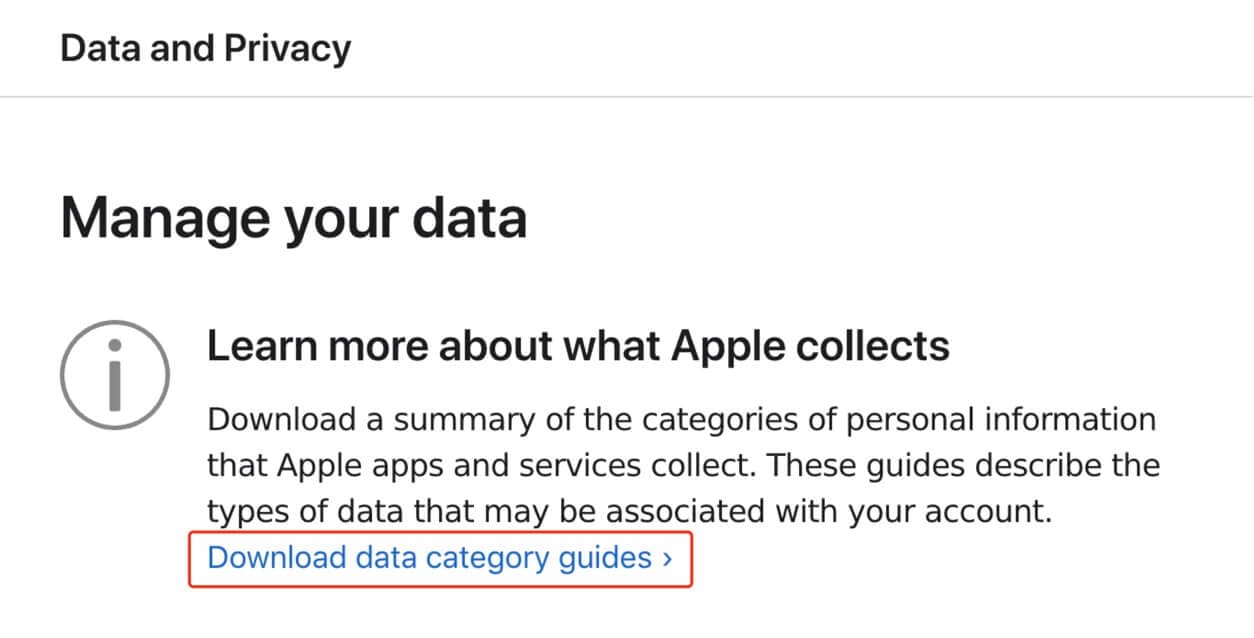The width and height of the screenshot is (1254, 638).
Task: Click the circled info icon
Action: point(115,376)
